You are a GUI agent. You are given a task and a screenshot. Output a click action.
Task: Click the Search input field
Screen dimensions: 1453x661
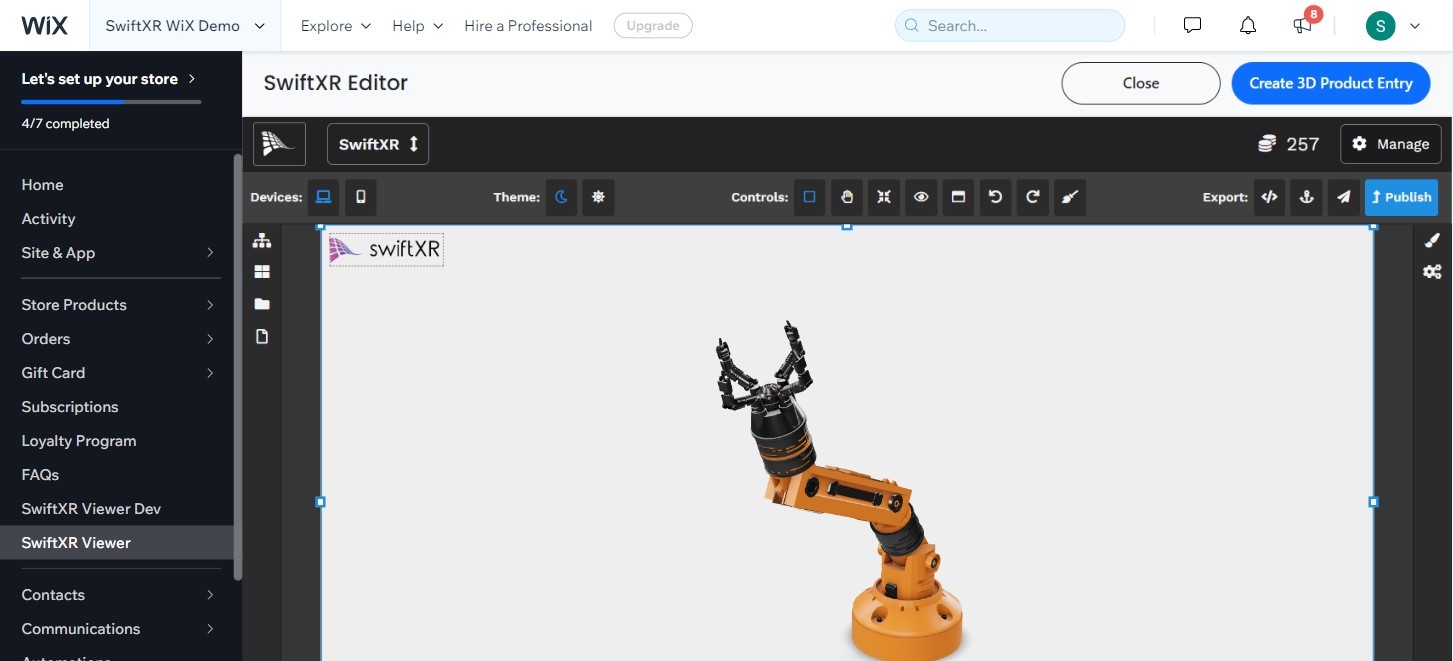tap(1010, 26)
